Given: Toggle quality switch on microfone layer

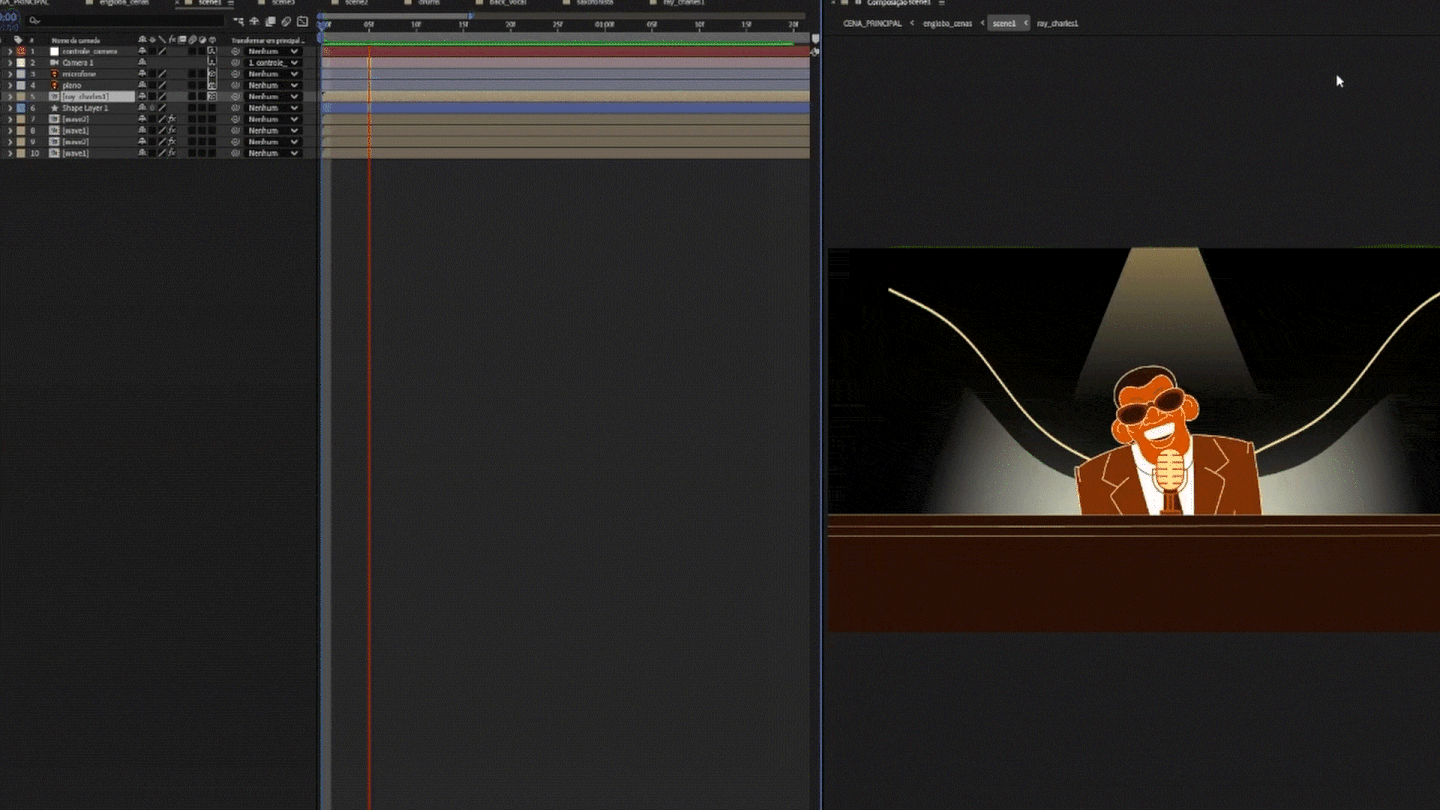Looking at the screenshot, I should [x=162, y=74].
